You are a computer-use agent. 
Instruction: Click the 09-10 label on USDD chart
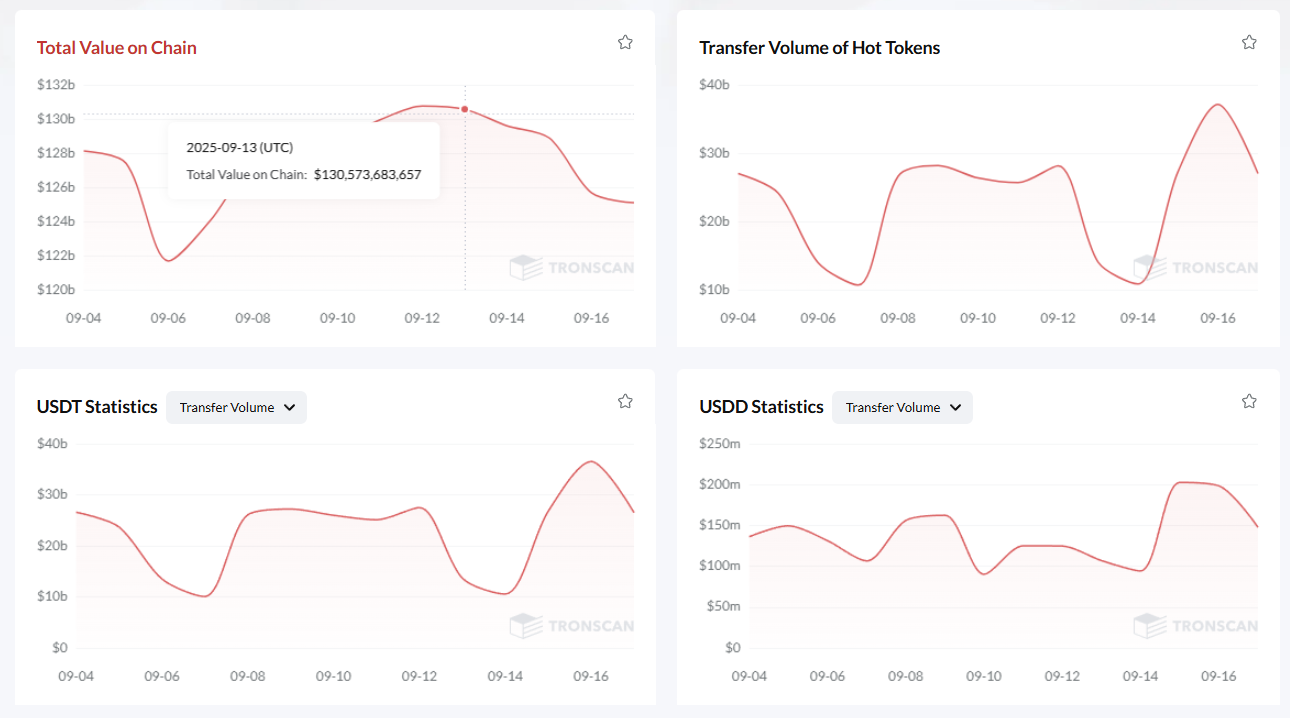pos(984,676)
